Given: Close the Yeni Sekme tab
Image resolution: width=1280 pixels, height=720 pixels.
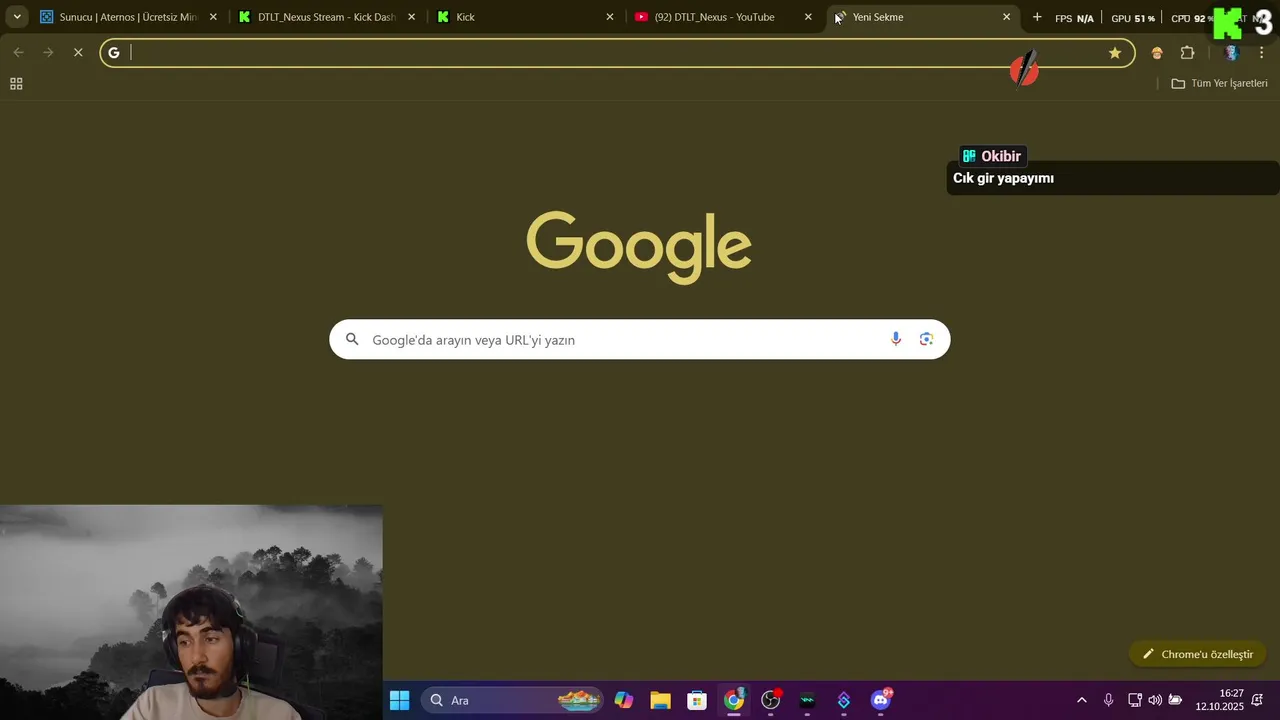Looking at the screenshot, I should coord(1007,17).
